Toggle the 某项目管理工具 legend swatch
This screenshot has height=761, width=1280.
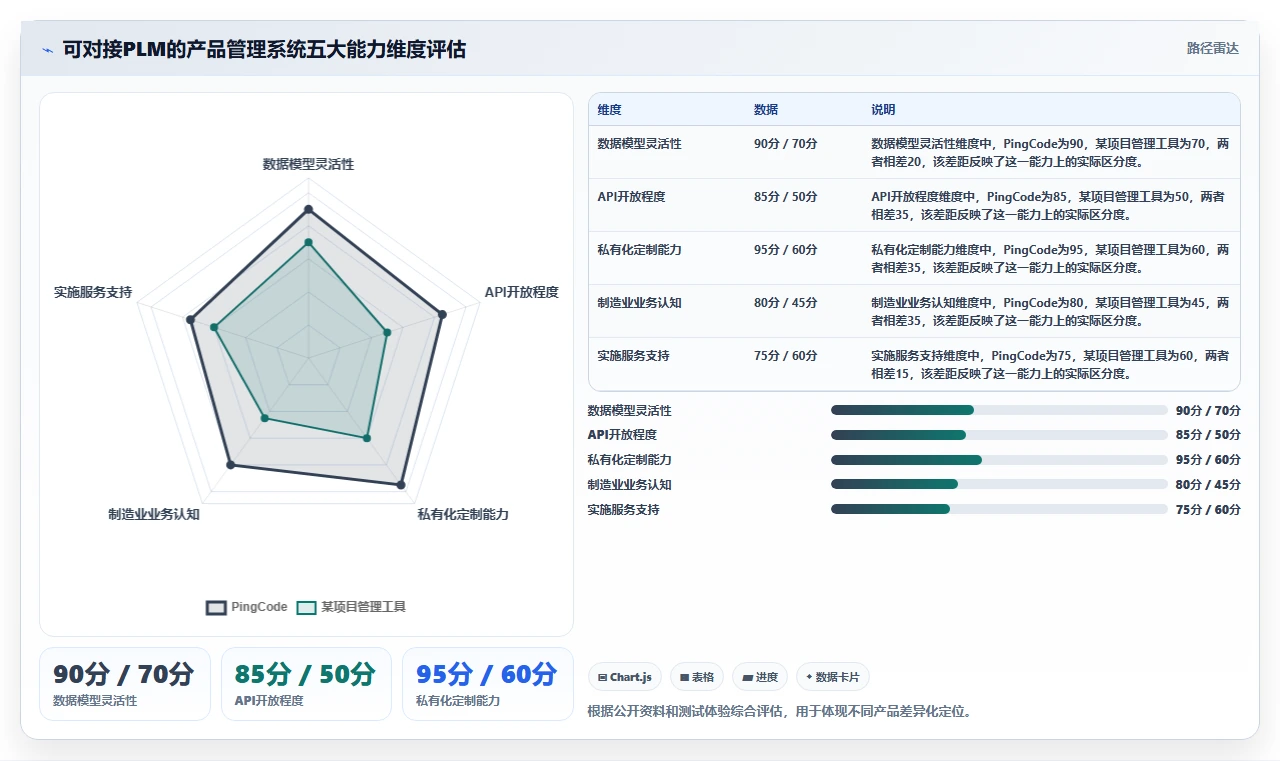306,607
